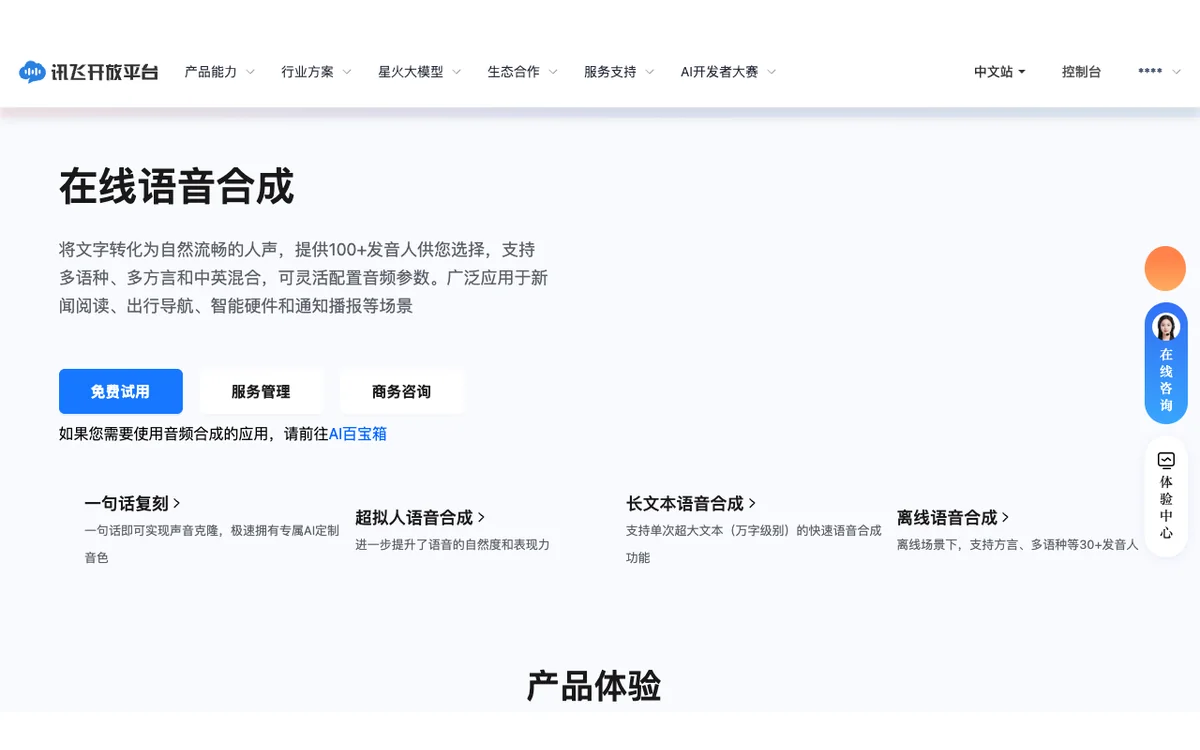Click the 一句话即可实现声音克隆 description text
Screen dimensions: 1200x750
pos(212,543)
